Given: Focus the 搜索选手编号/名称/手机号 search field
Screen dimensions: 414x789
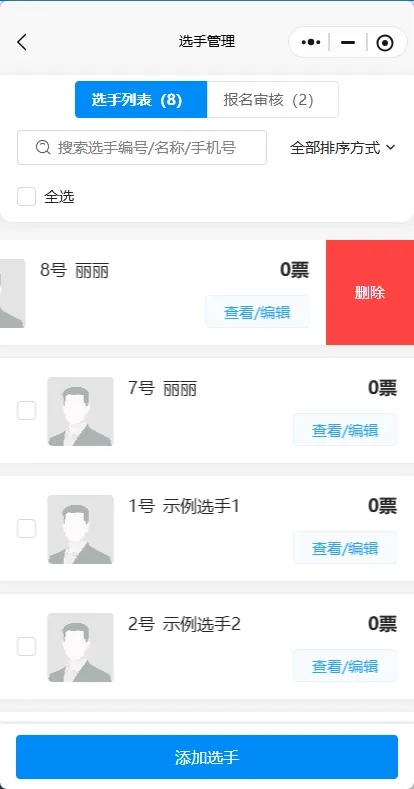Looking at the screenshot, I should point(142,147).
